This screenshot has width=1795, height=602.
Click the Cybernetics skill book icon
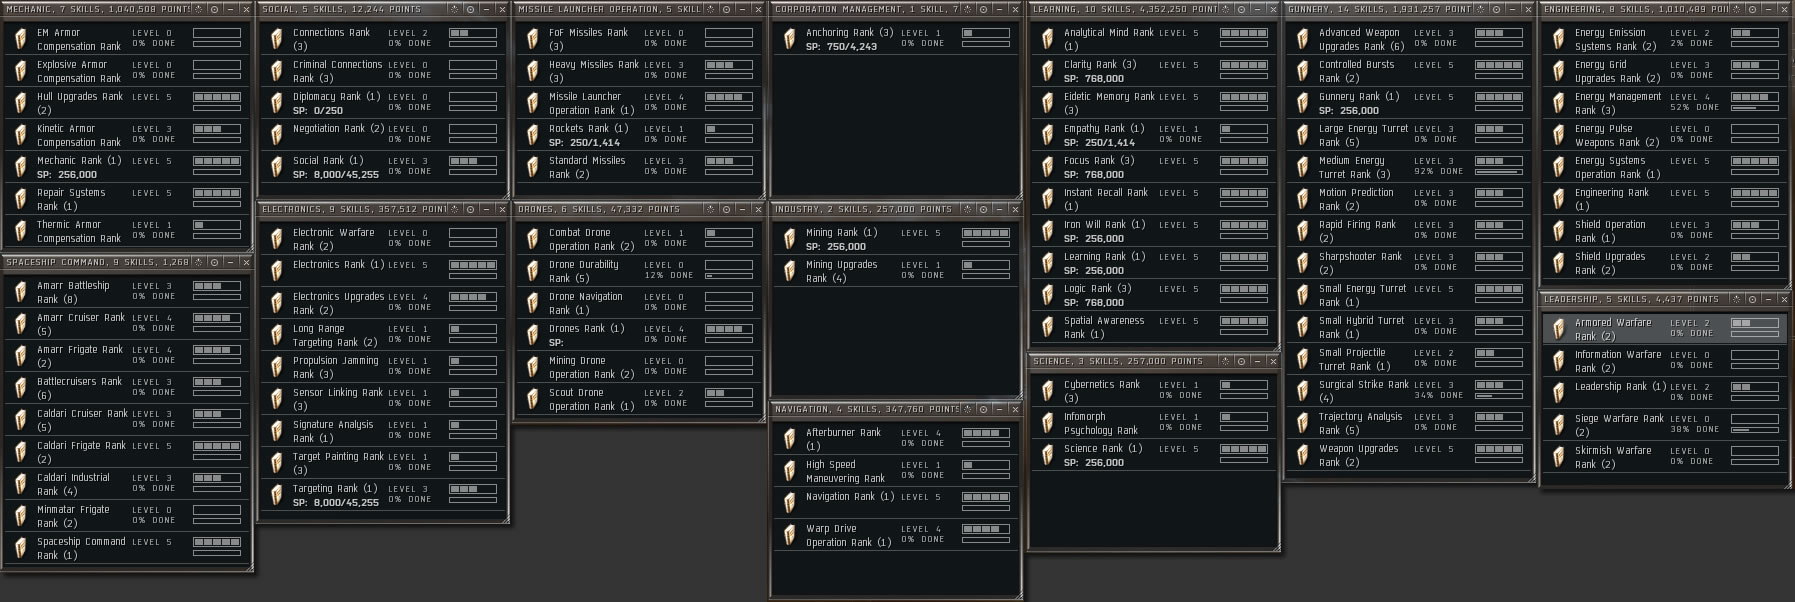(1047, 391)
